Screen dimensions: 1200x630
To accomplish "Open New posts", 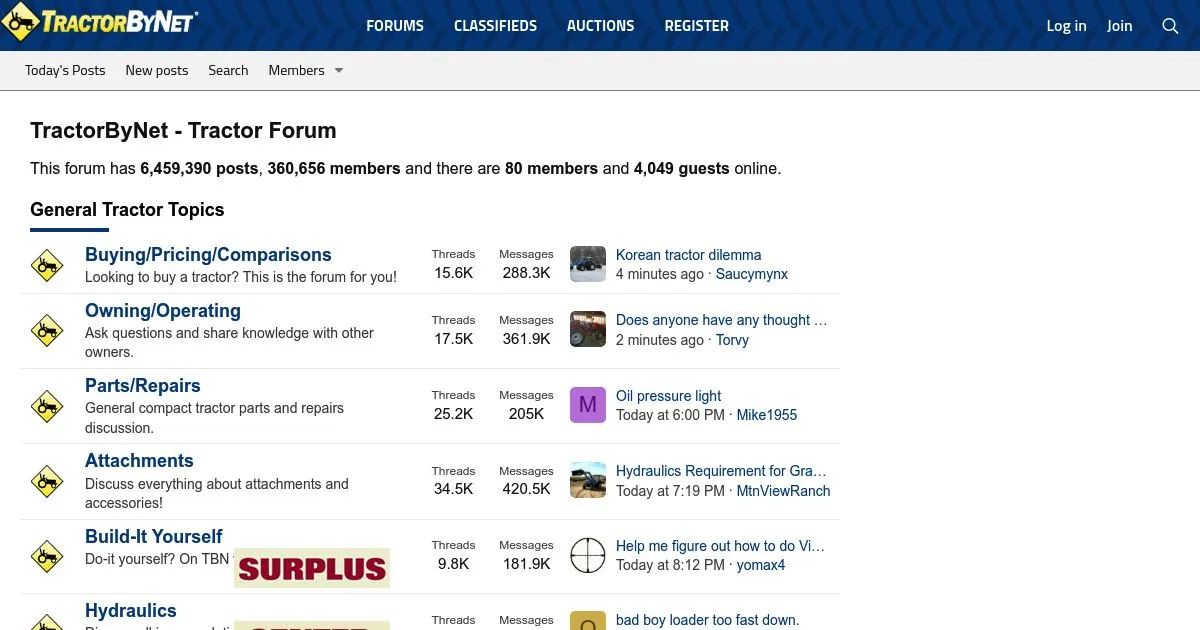I will tap(157, 70).
